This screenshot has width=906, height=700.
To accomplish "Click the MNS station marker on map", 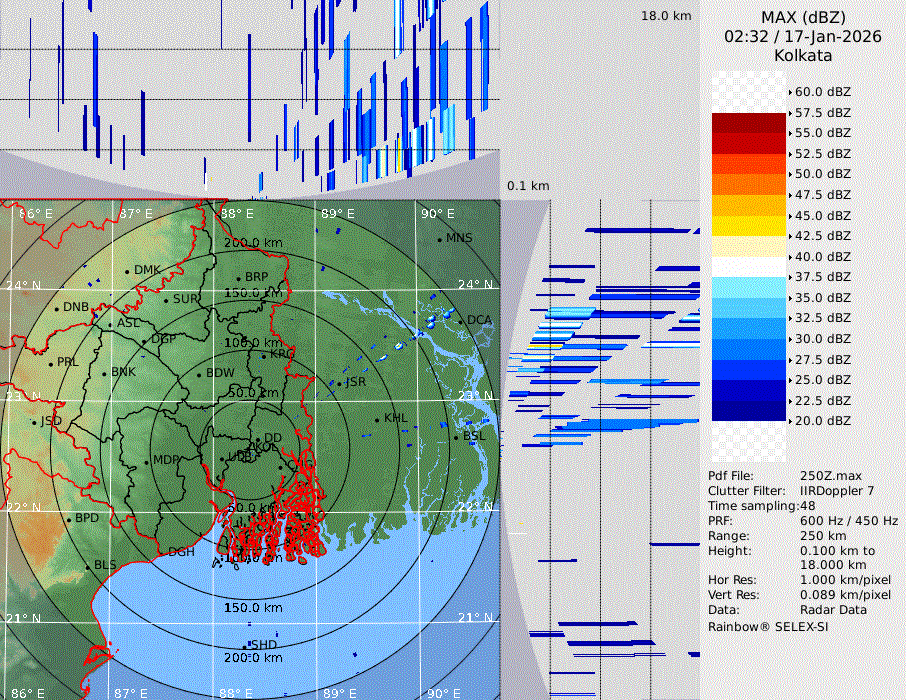I will click(440, 239).
